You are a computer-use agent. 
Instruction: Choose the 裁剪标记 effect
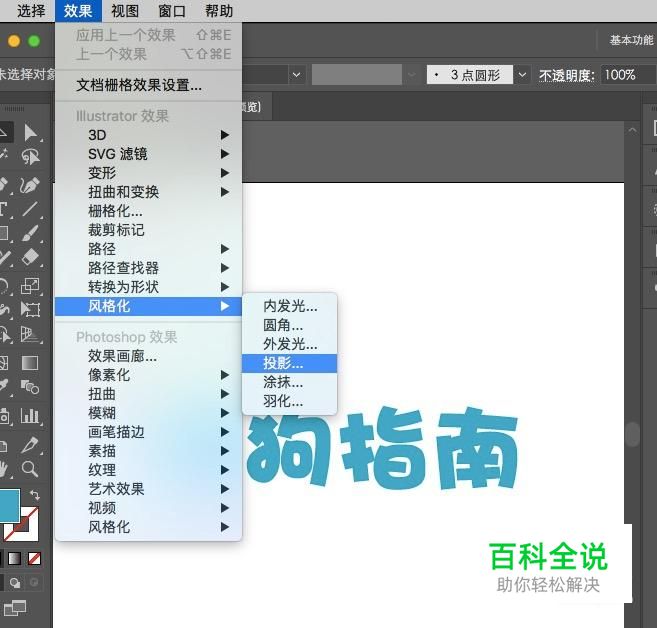148,230
